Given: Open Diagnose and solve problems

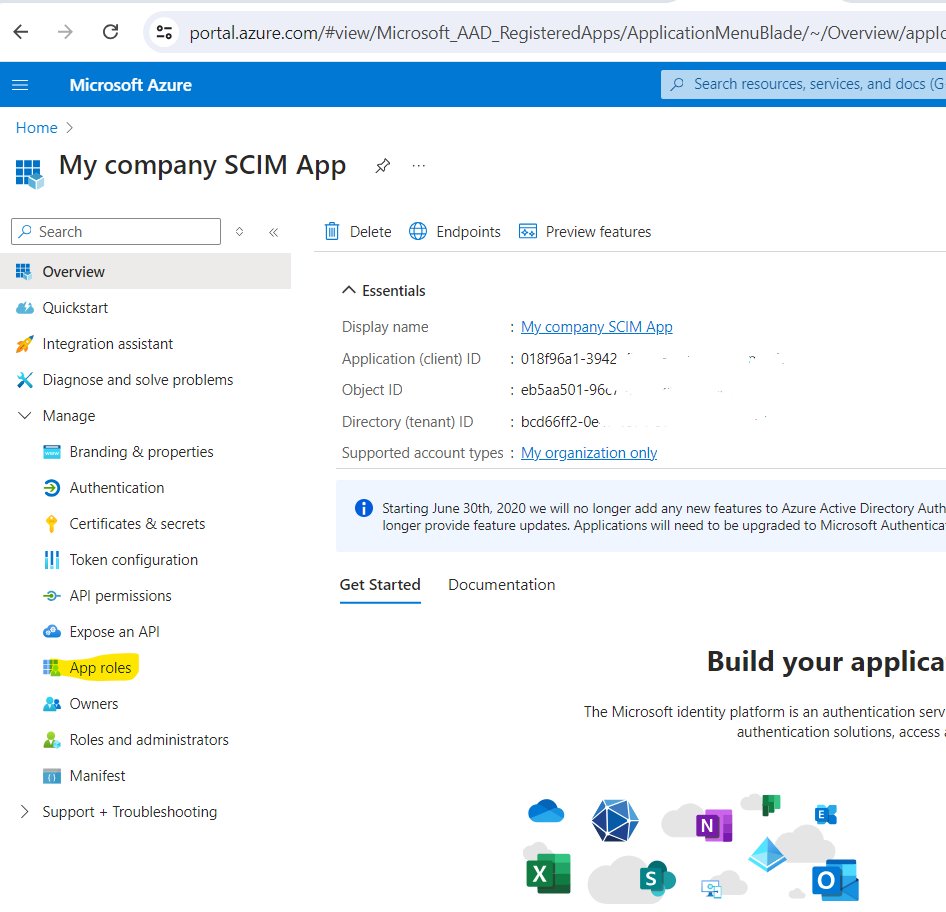Looking at the screenshot, I should click(138, 380).
